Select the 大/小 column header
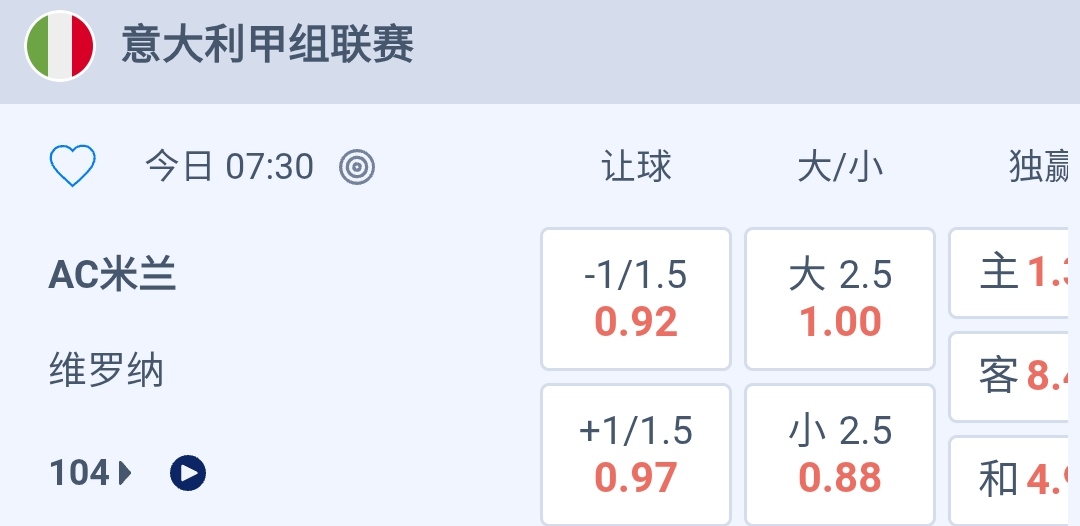 coord(840,167)
